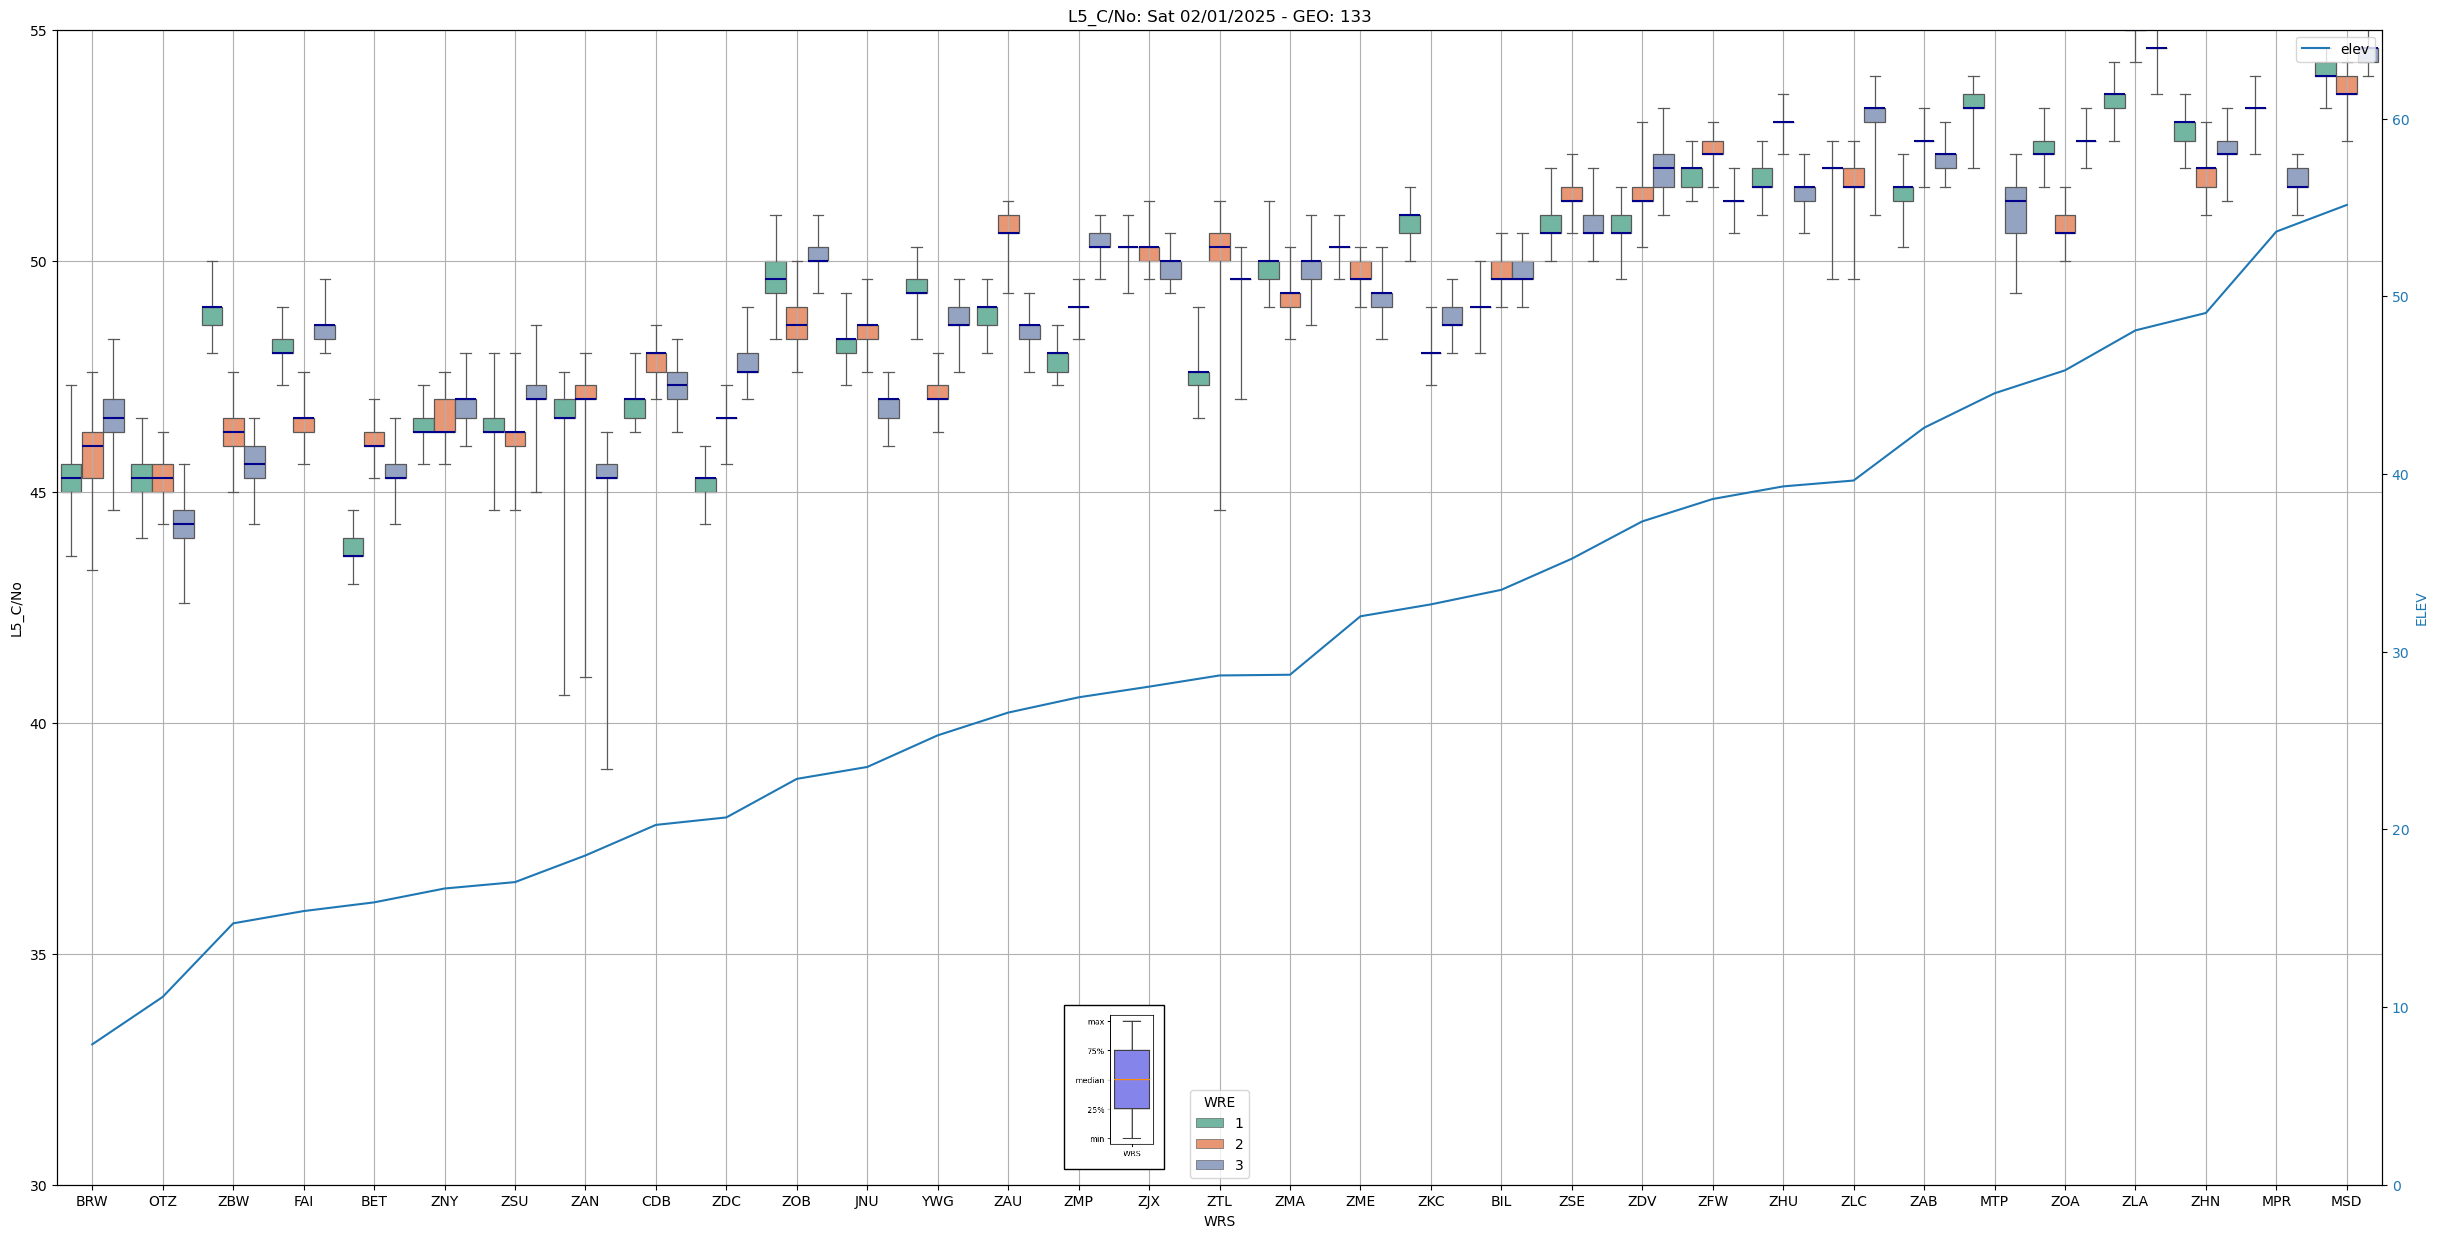Viewport: 2439px width, 1238px height.
Task: Click the ZAN station label on x-axis
Action: [585, 1201]
